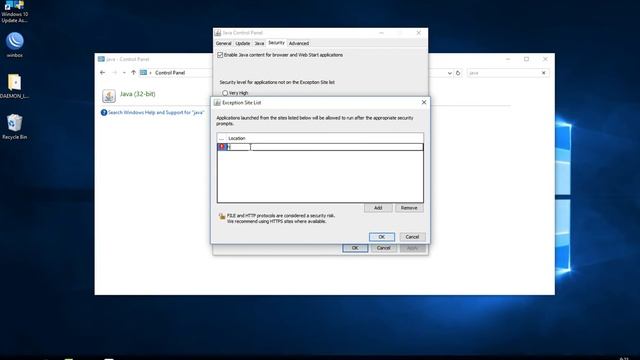Open the Java (32-bit) coffee cup icon
The height and width of the screenshot is (360, 640).
coord(109,96)
